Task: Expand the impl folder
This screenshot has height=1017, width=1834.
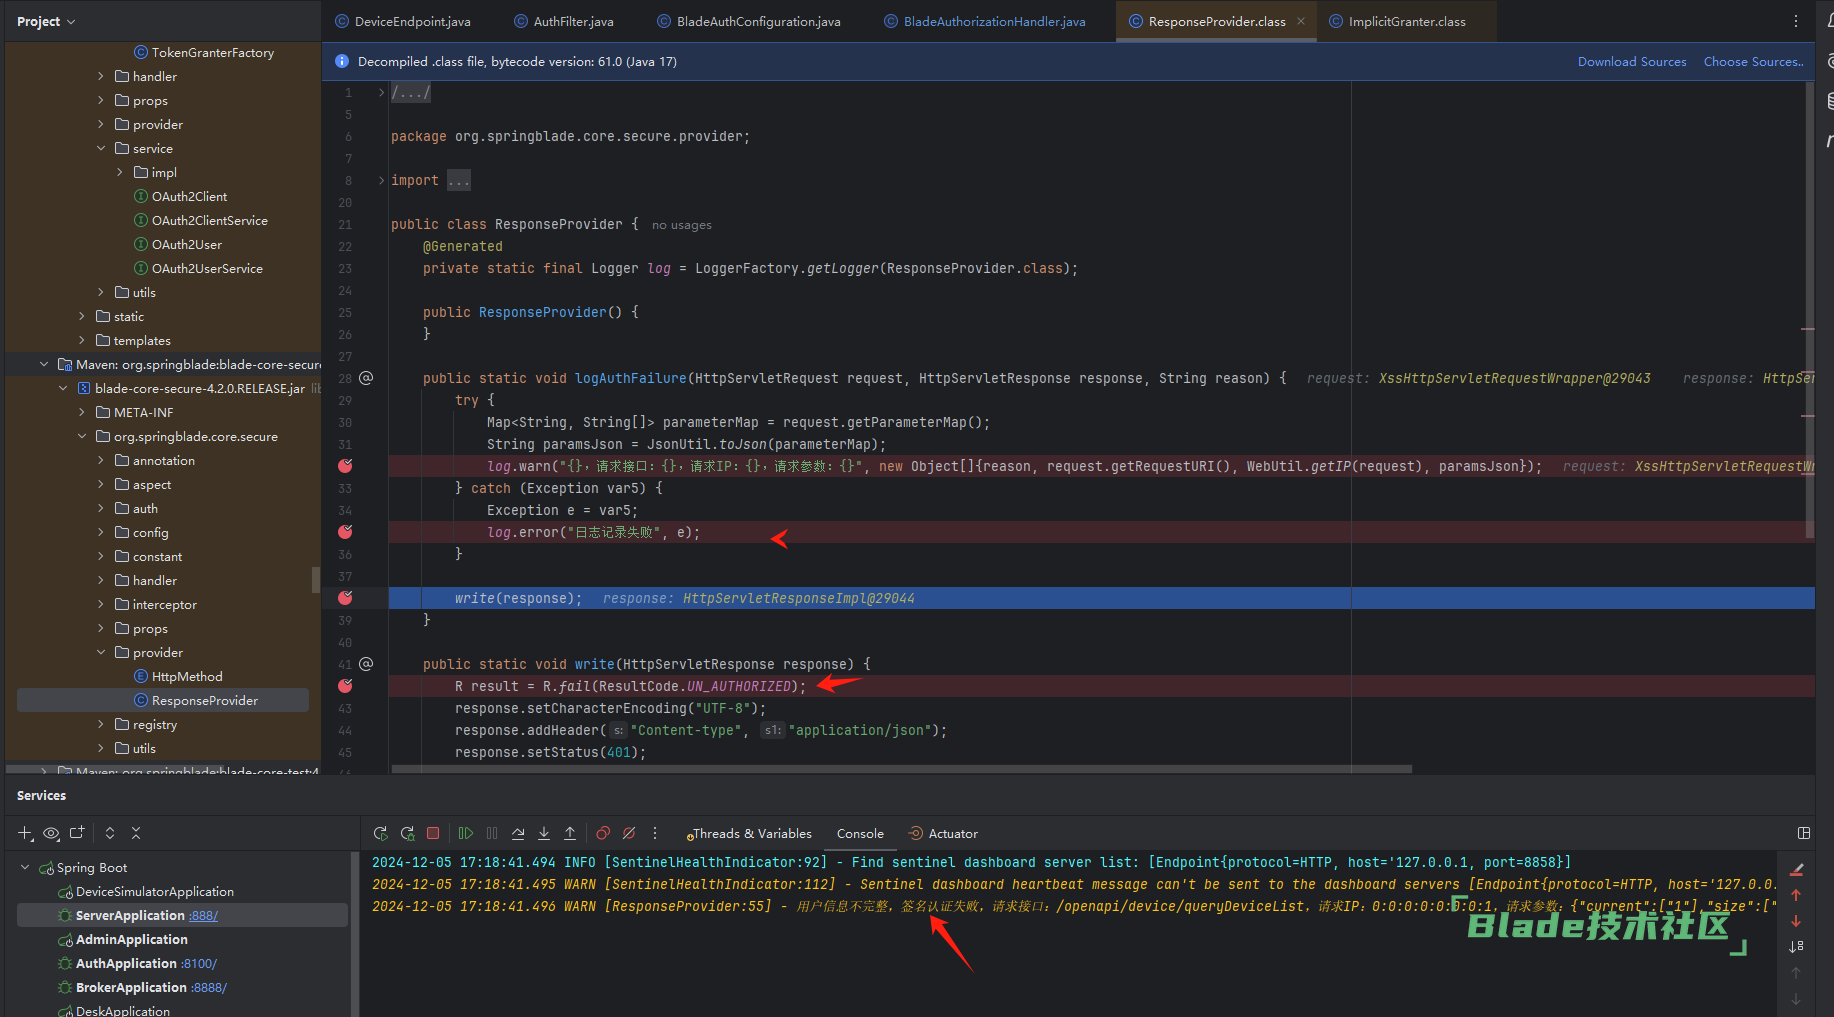Action: click(x=120, y=172)
